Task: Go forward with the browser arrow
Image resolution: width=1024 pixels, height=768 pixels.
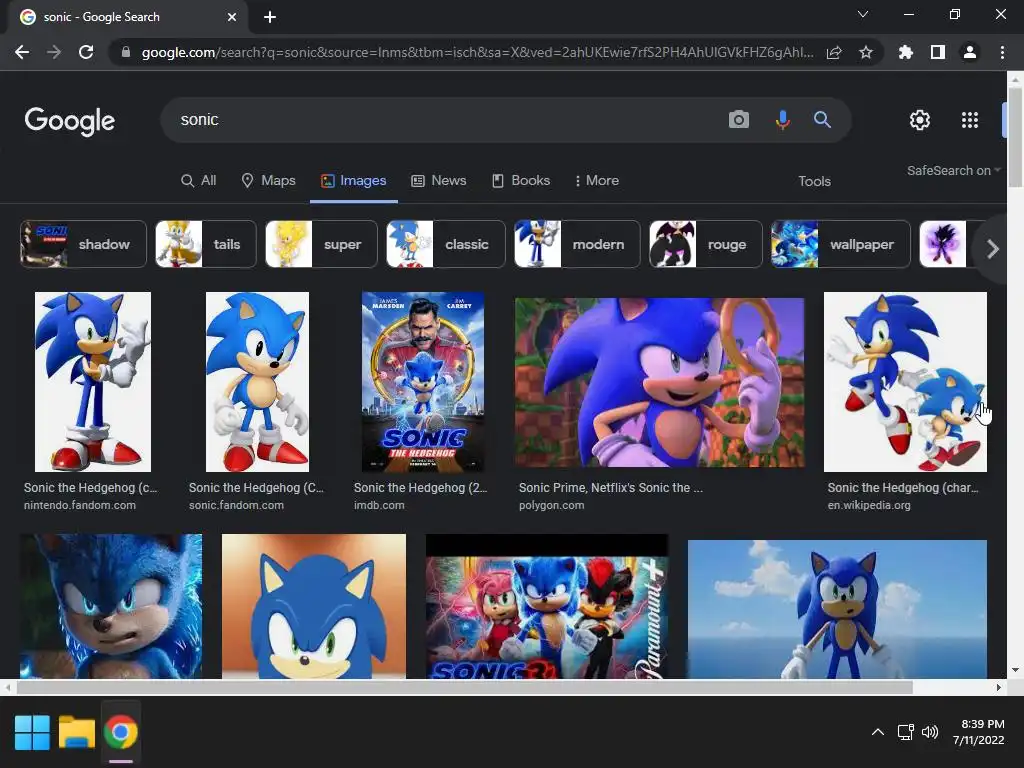Action: [54, 52]
